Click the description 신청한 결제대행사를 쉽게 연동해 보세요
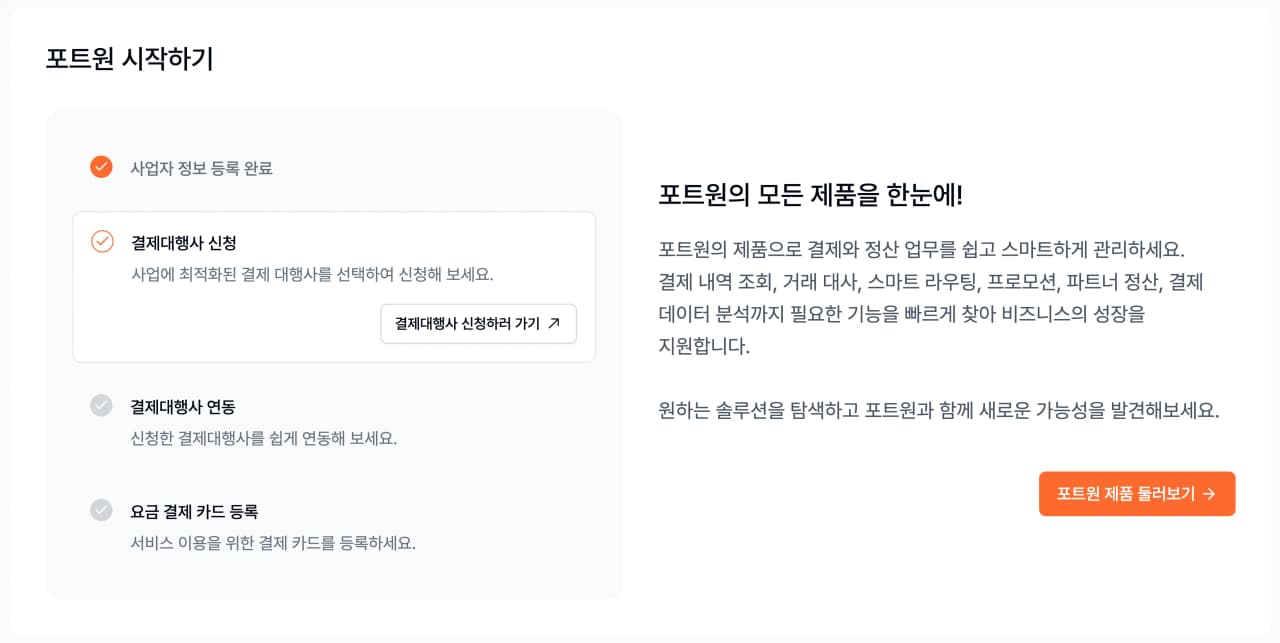Image resolution: width=1280 pixels, height=643 pixels. (264, 438)
